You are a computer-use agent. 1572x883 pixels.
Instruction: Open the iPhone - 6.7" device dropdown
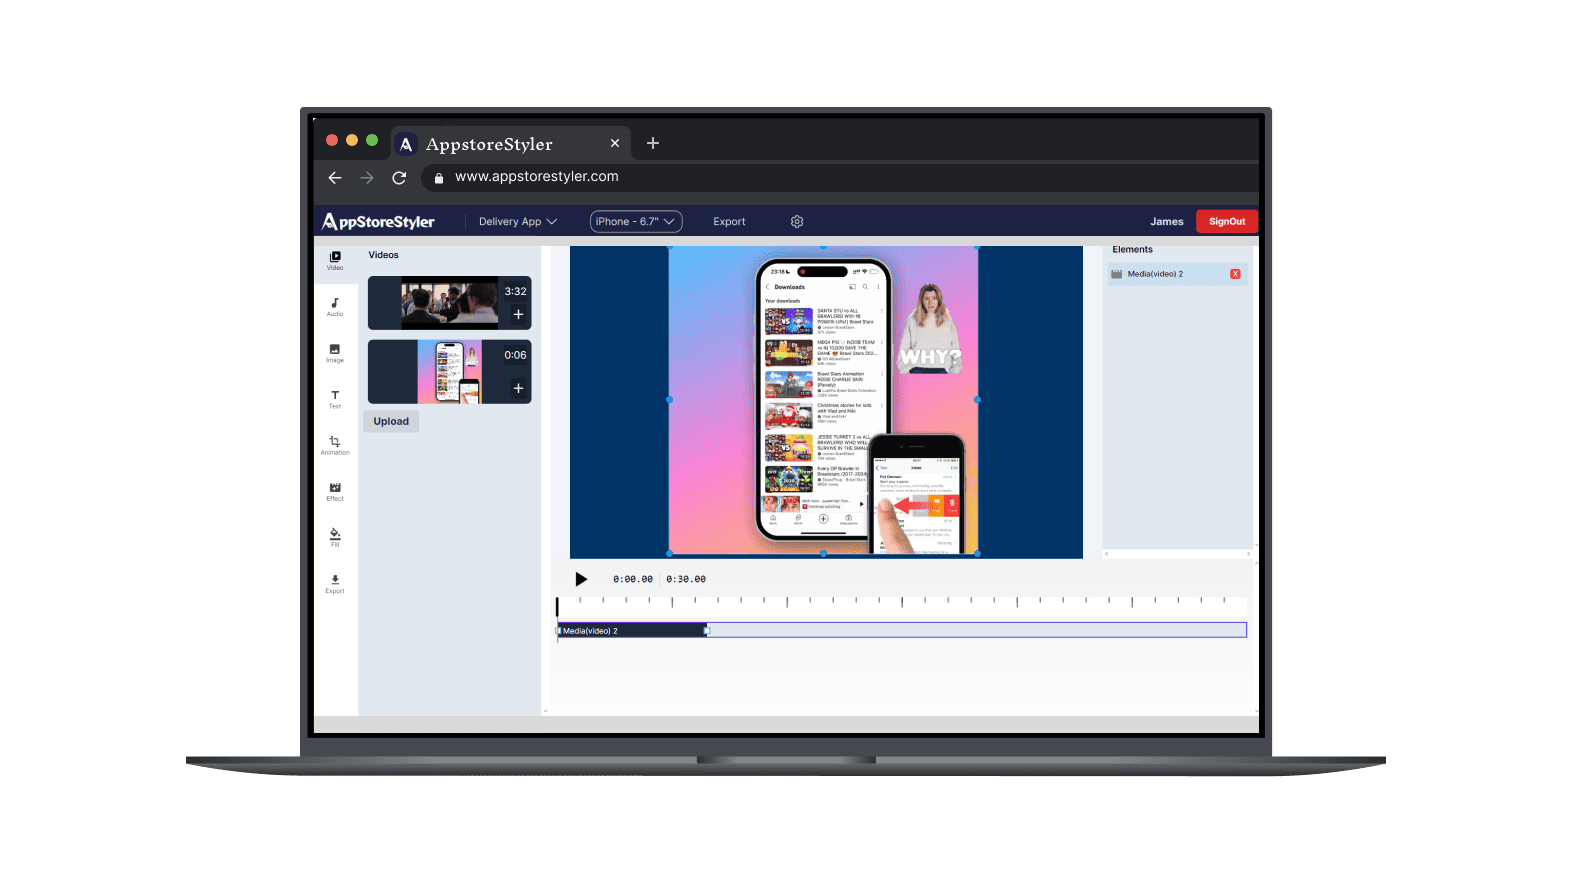click(x=636, y=222)
